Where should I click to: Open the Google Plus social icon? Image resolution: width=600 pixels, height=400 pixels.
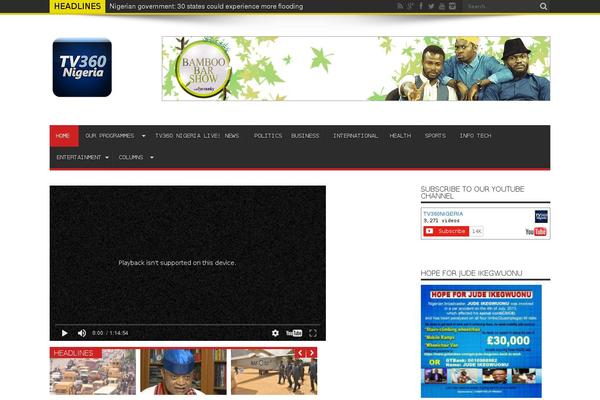(411, 6)
